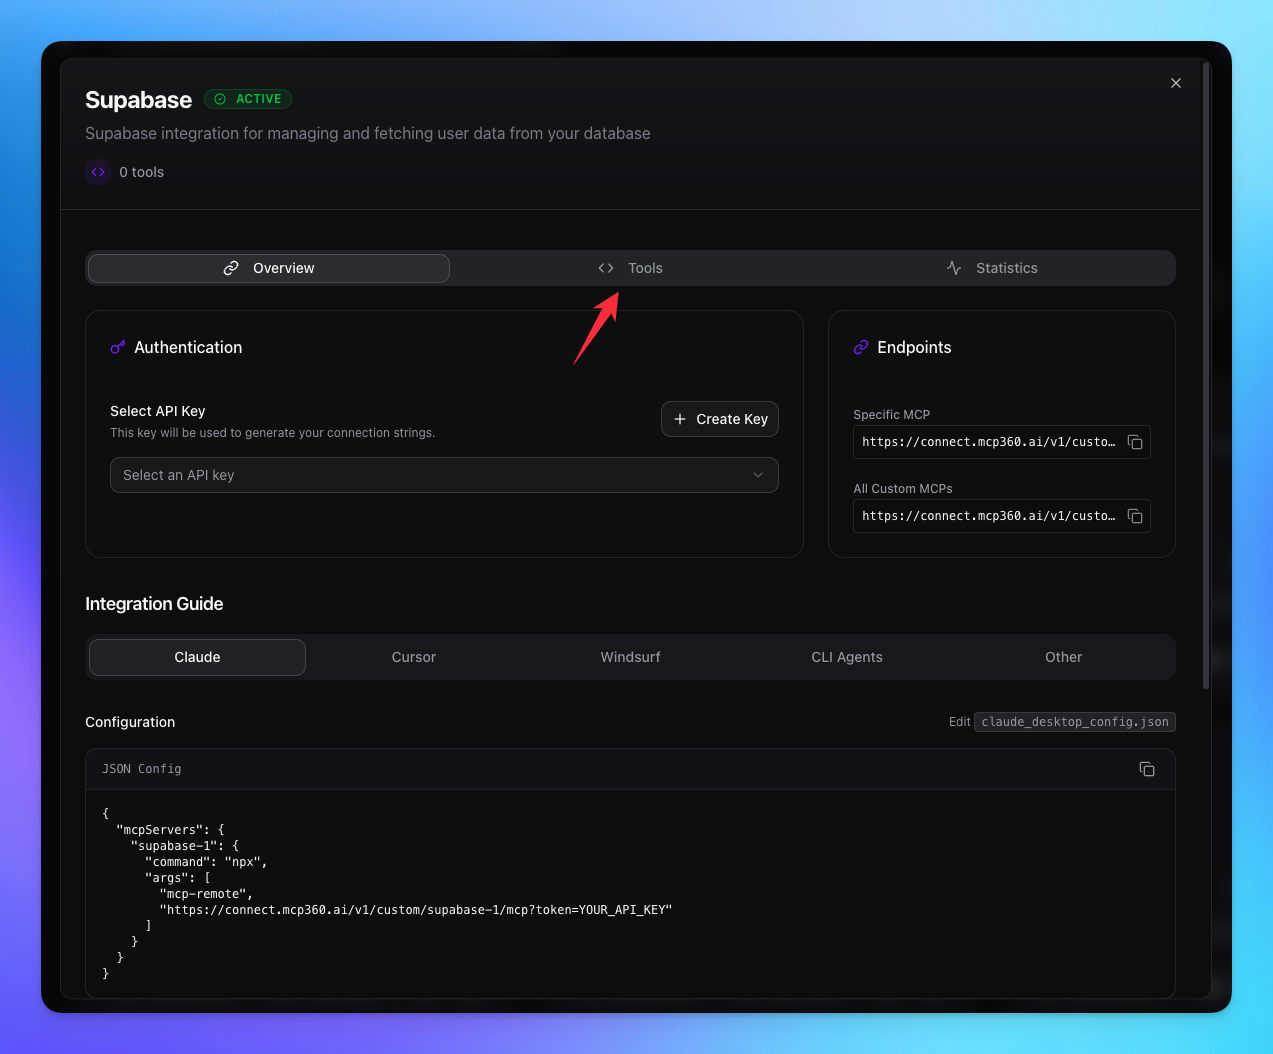Copy the Specific MCP endpoint URL
The width and height of the screenshot is (1273, 1054).
1135,442
